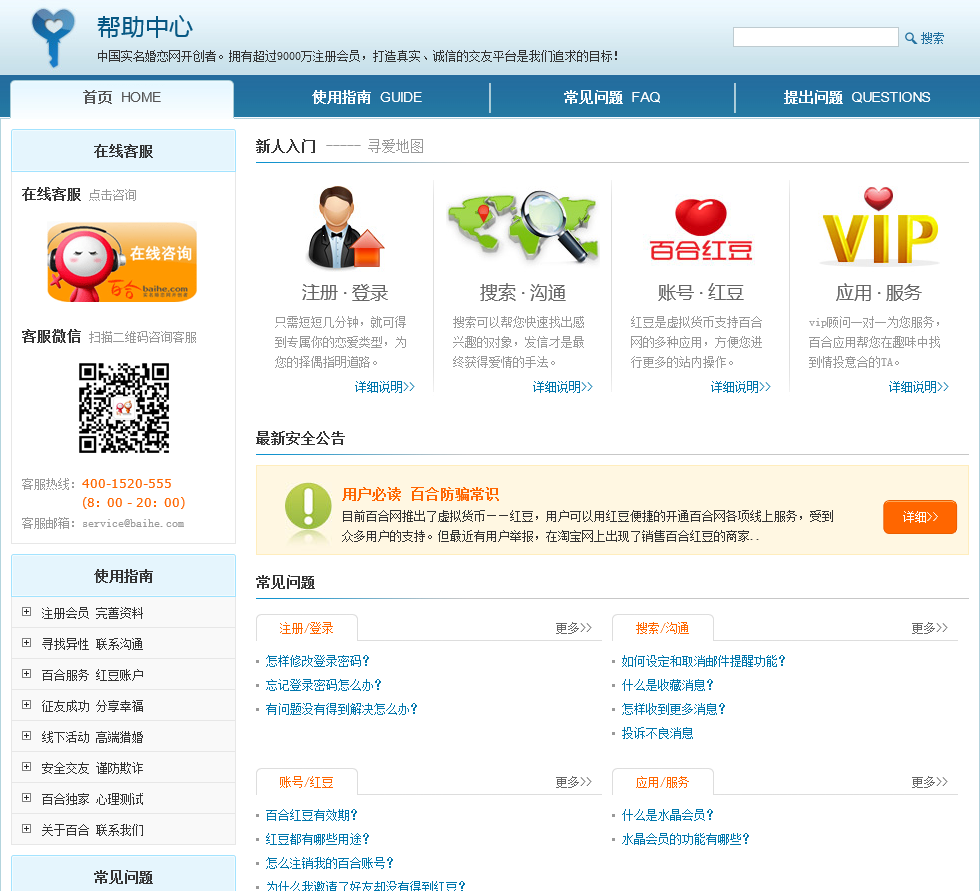Select the 注册/登录 FAQ tab
The image size is (980, 891).
(x=306, y=629)
